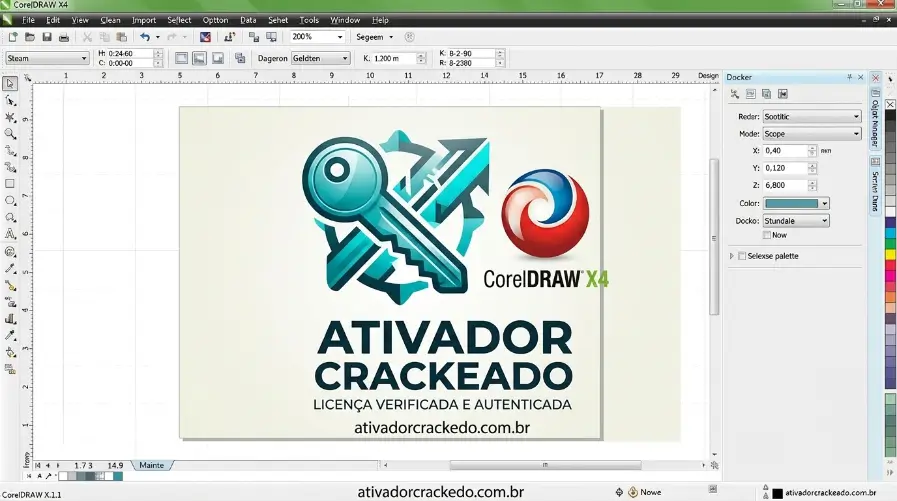Open the Window menu

click(345, 20)
